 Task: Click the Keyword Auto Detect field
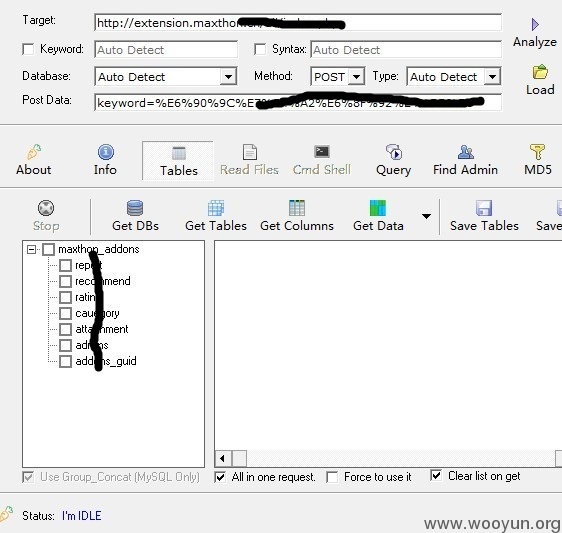coord(166,49)
